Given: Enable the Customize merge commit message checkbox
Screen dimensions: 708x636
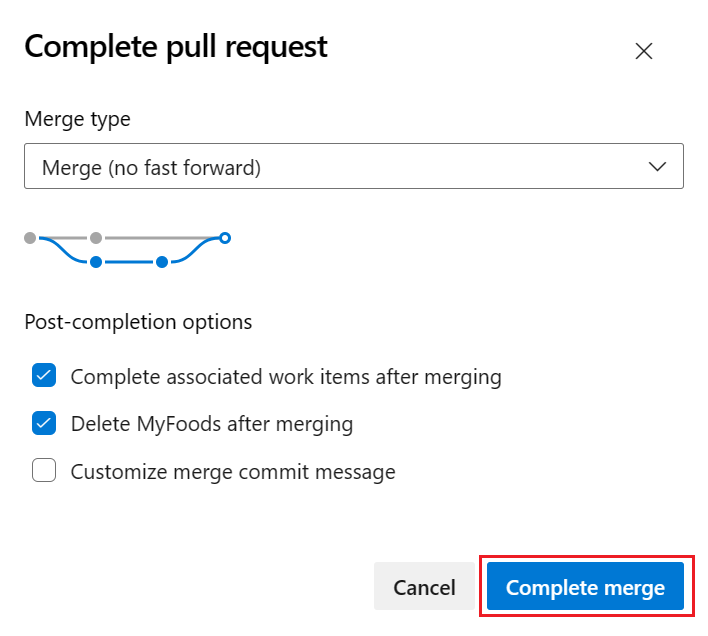Looking at the screenshot, I should tap(44, 471).
